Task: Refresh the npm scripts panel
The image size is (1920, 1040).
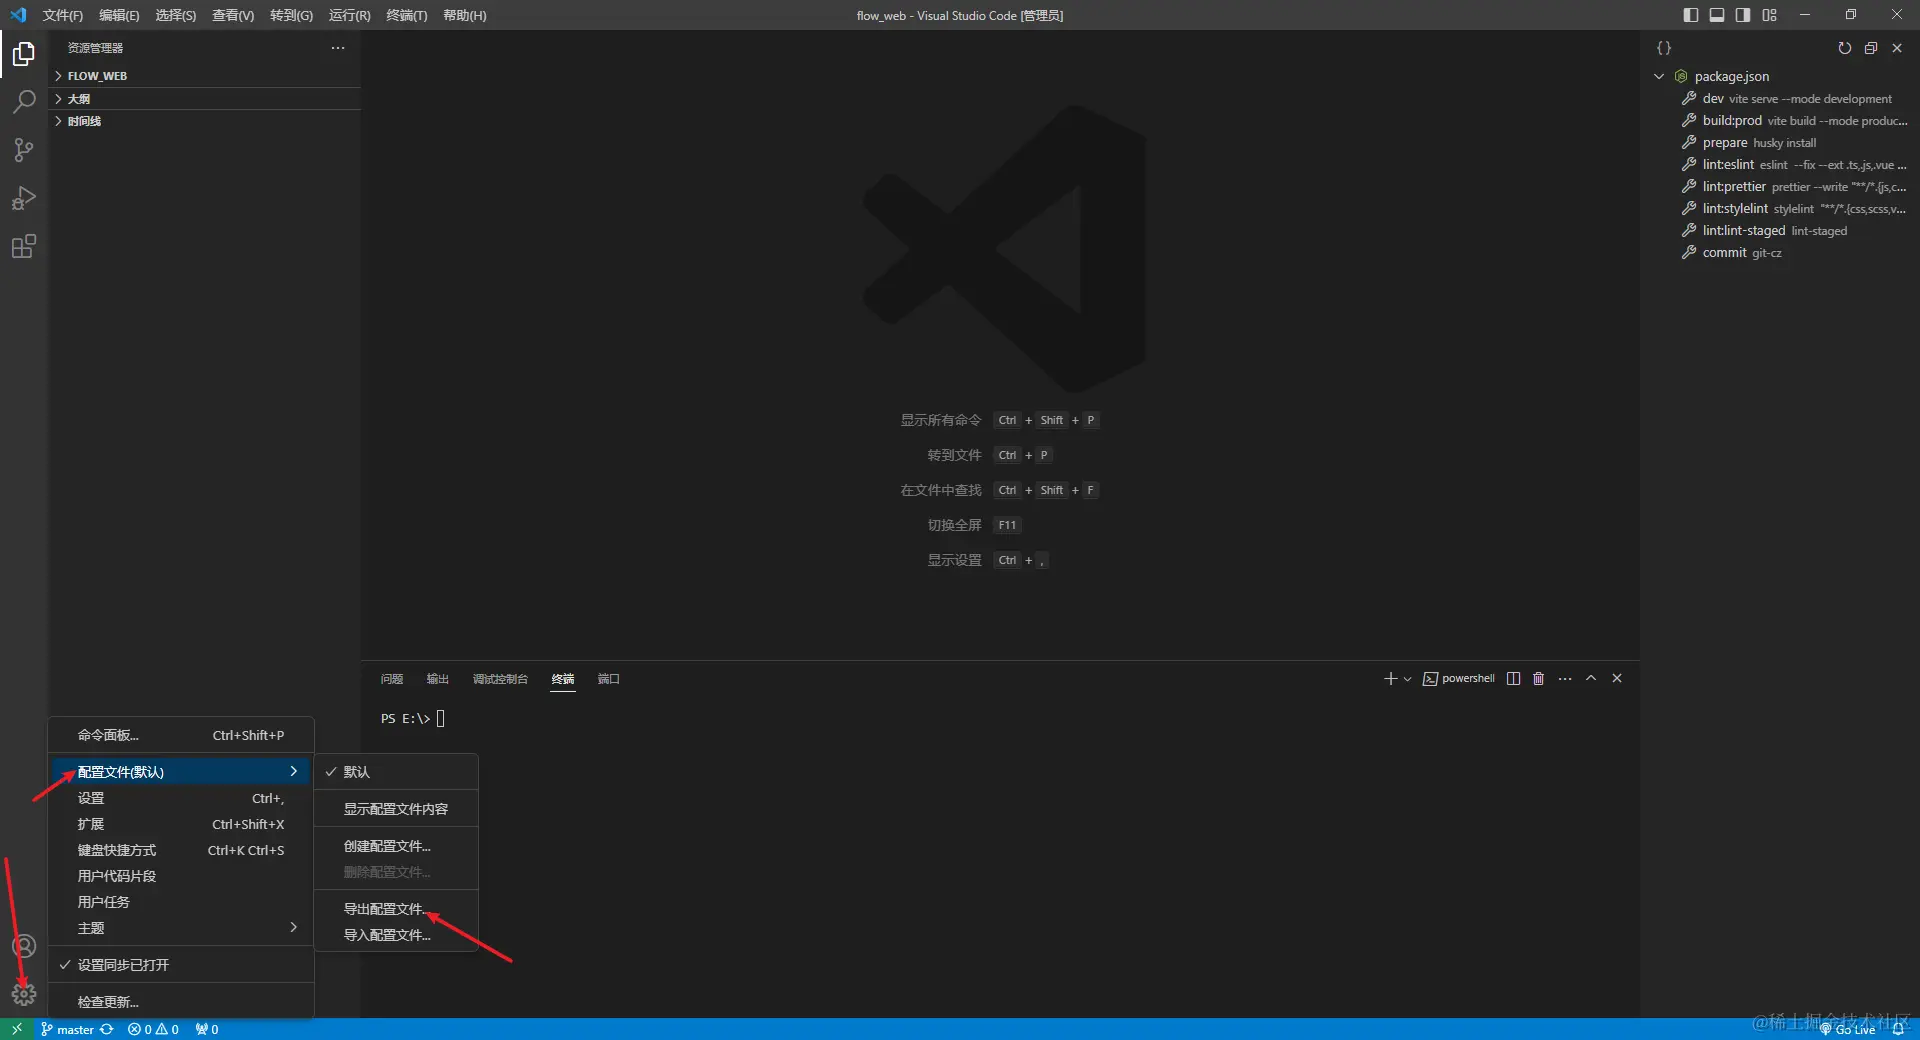Action: pos(1845,48)
